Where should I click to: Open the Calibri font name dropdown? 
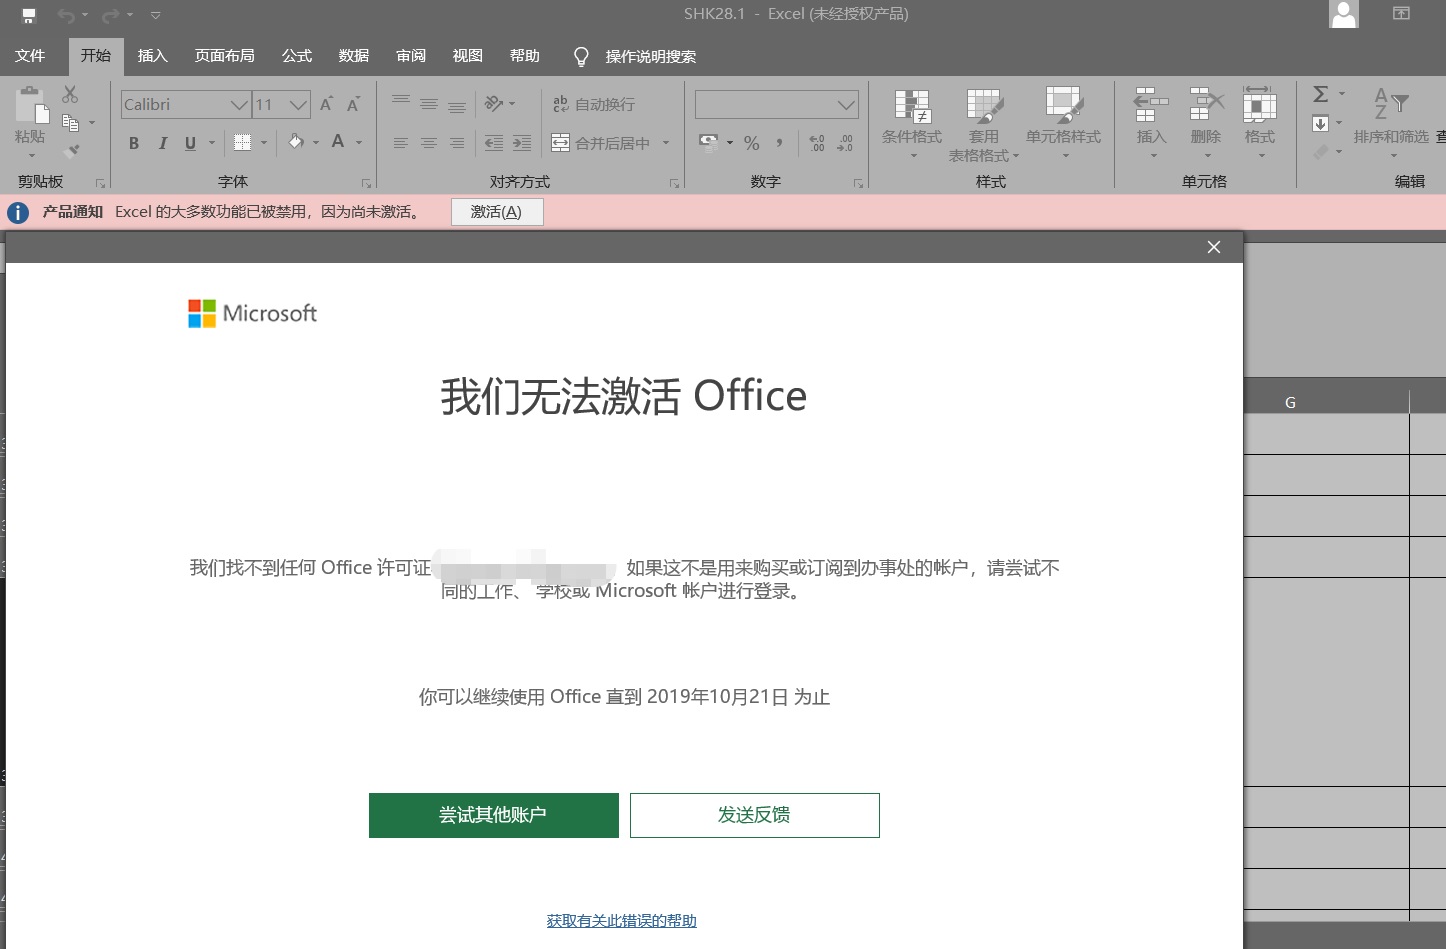pos(239,104)
